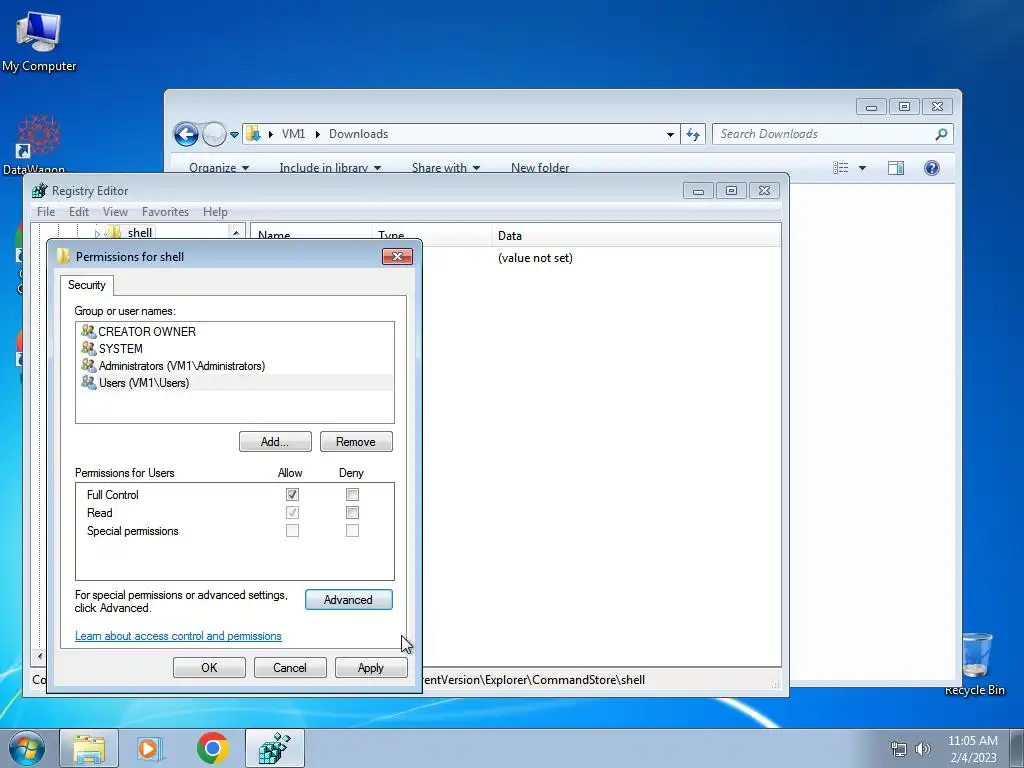Open the View menu in Registry Editor

(115, 212)
